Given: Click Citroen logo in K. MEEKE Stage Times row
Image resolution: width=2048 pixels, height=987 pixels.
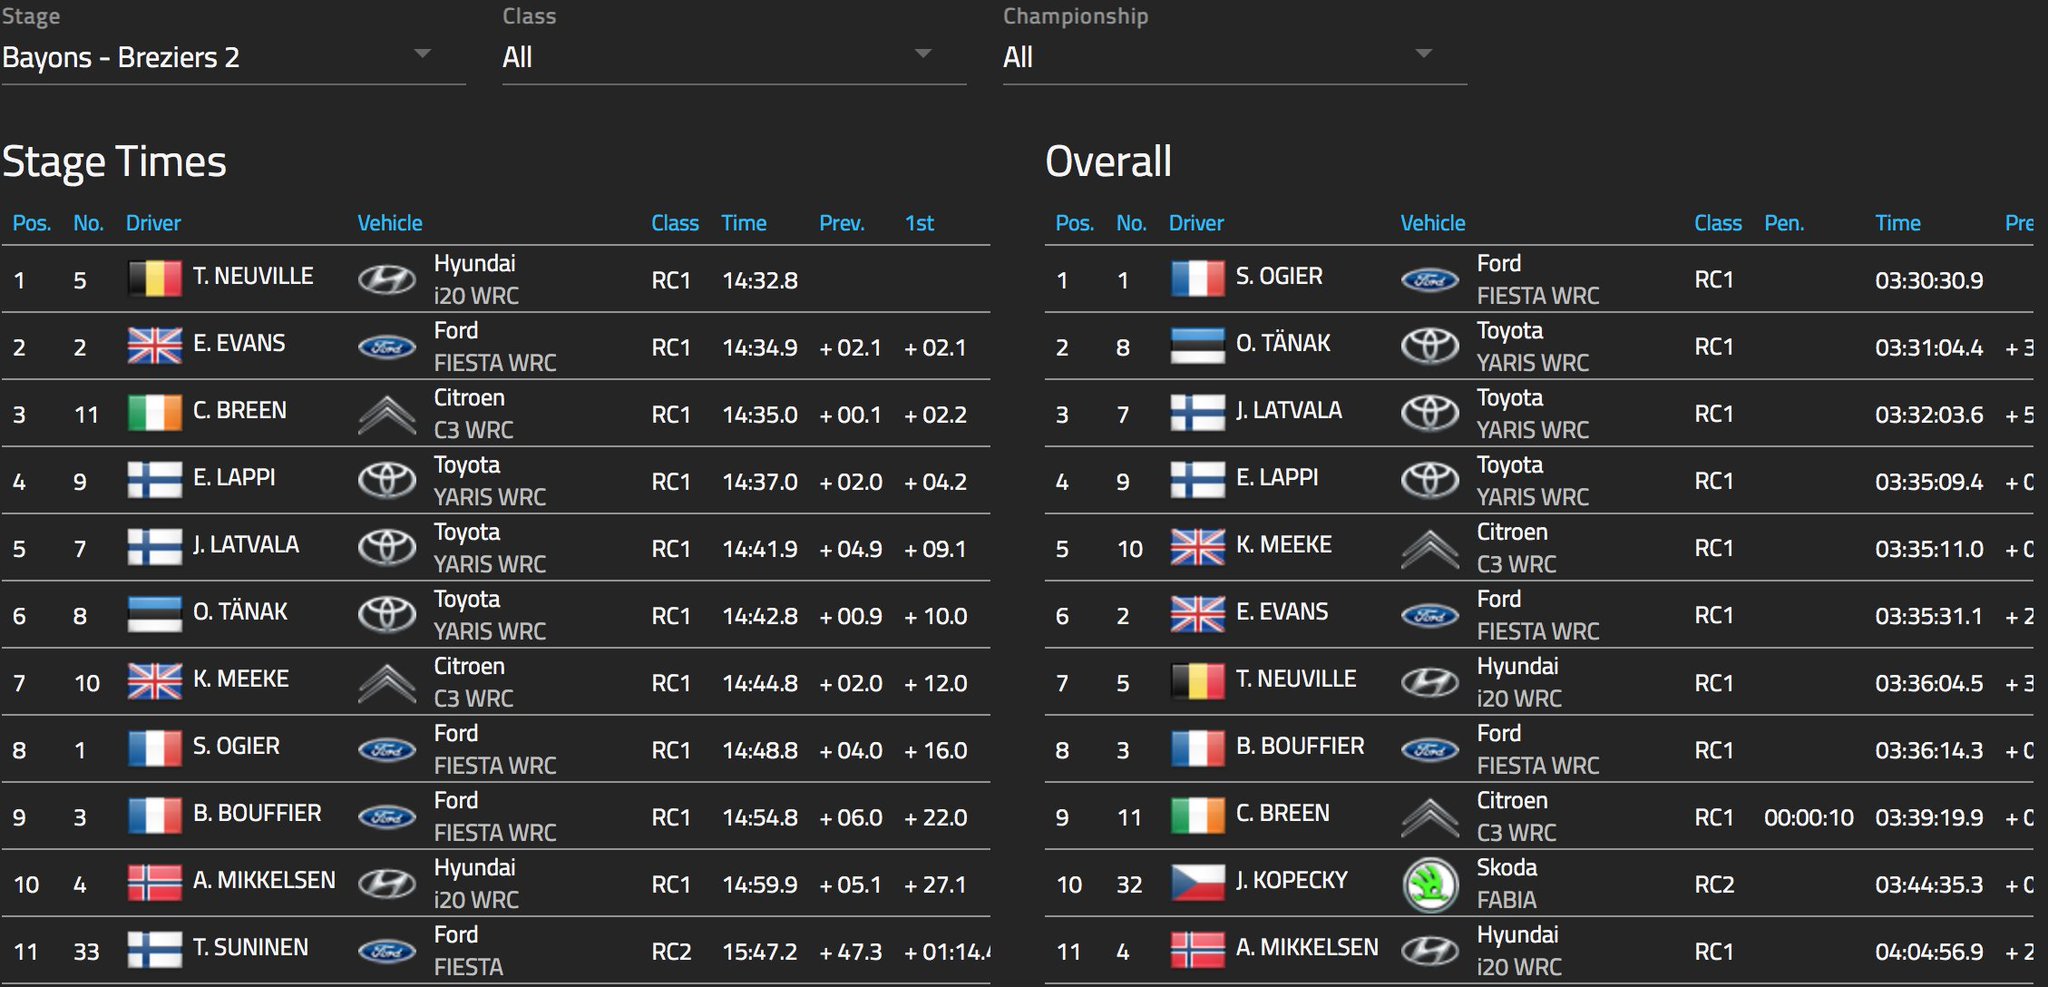Looking at the screenshot, I should [x=387, y=684].
